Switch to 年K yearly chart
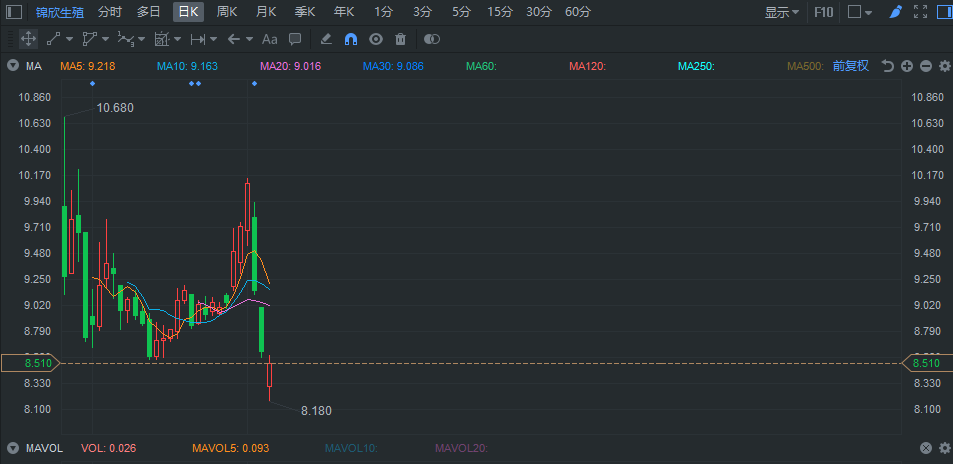 (344, 12)
